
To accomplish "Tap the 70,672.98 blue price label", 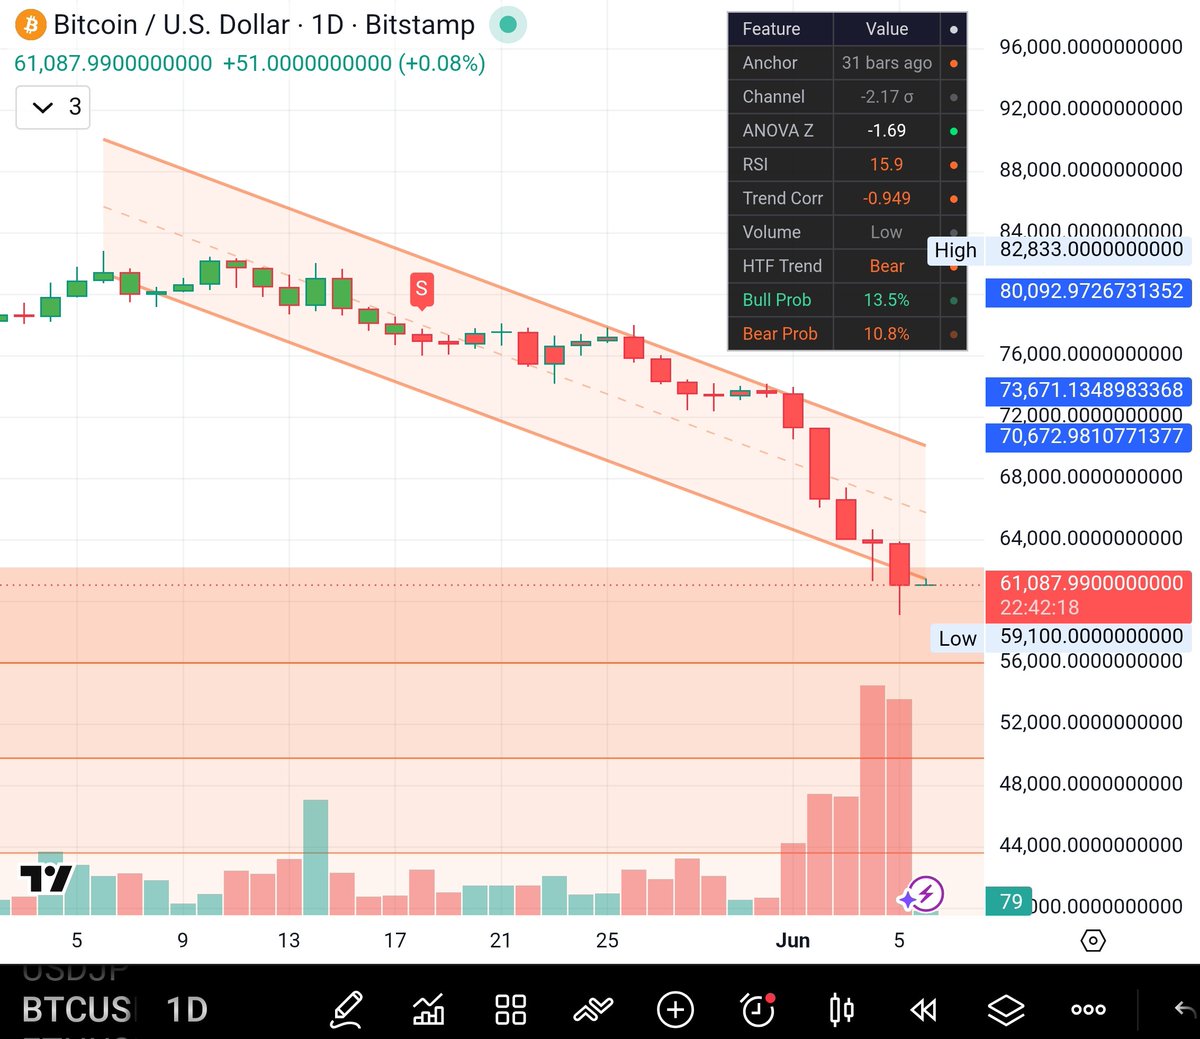I will point(1091,436).
